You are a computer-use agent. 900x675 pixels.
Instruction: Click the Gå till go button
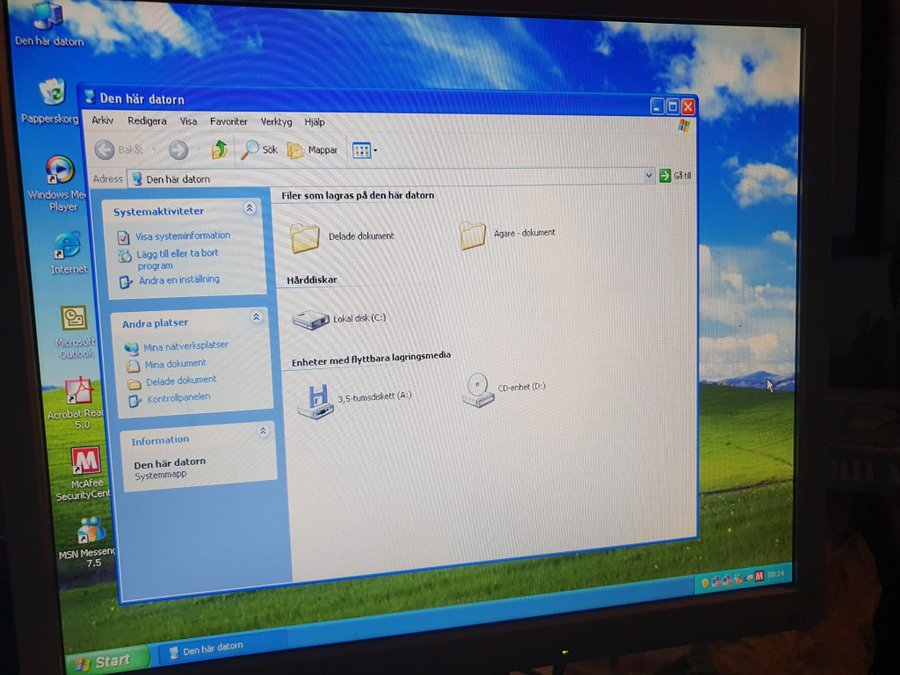pos(676,176)
